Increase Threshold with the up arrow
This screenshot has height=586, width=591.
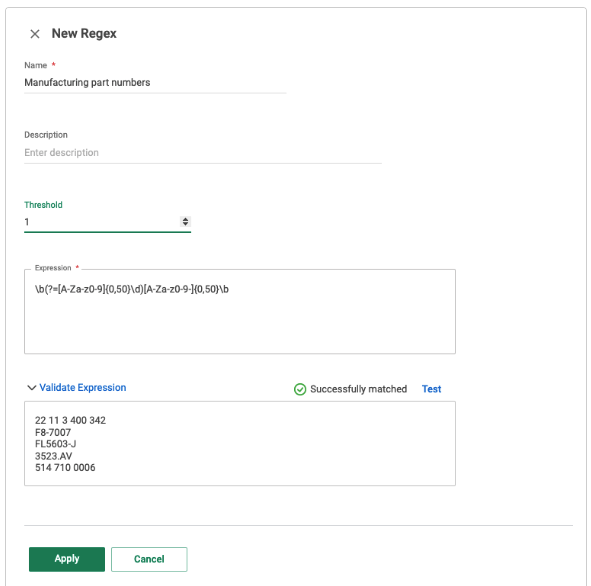pyautogui.click(x=185, y=219)
